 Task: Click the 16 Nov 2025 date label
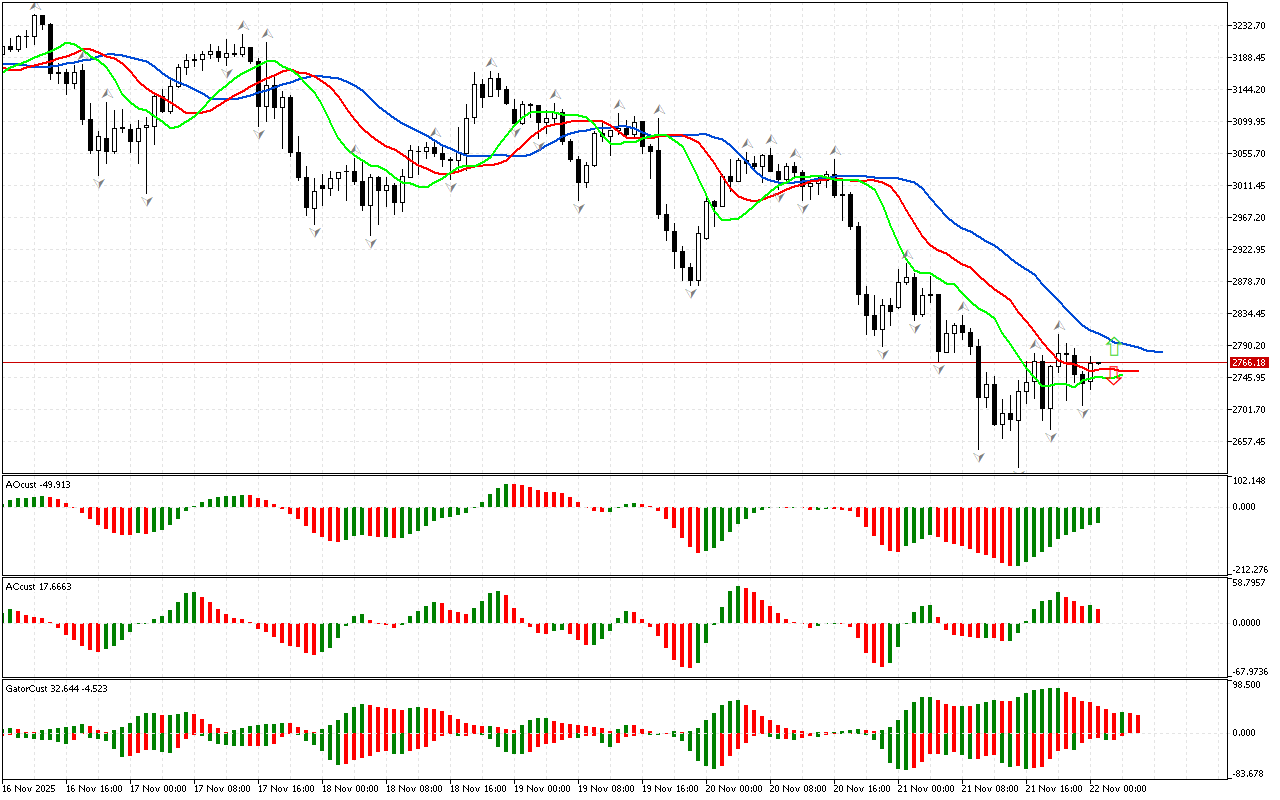click(x=31, y=789)
